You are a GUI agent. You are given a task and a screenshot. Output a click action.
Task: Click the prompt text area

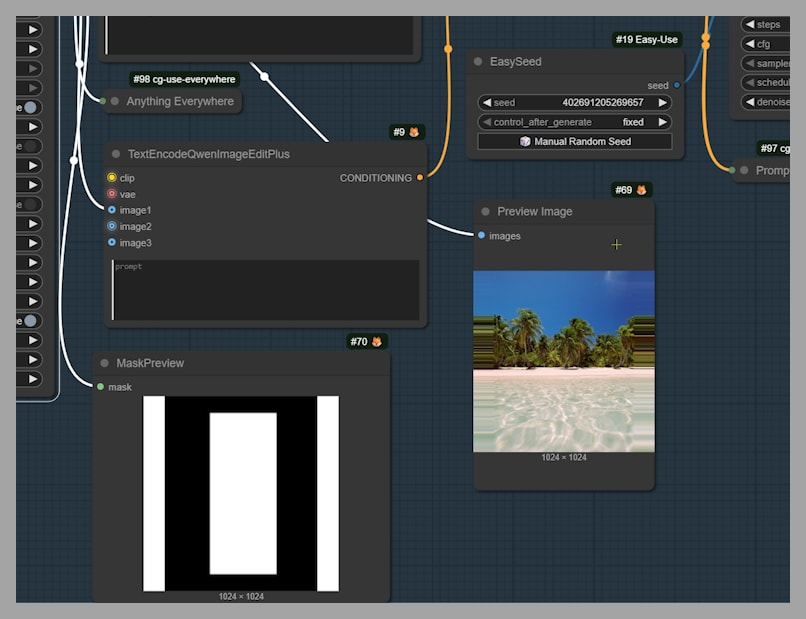[x=265, y=290]
